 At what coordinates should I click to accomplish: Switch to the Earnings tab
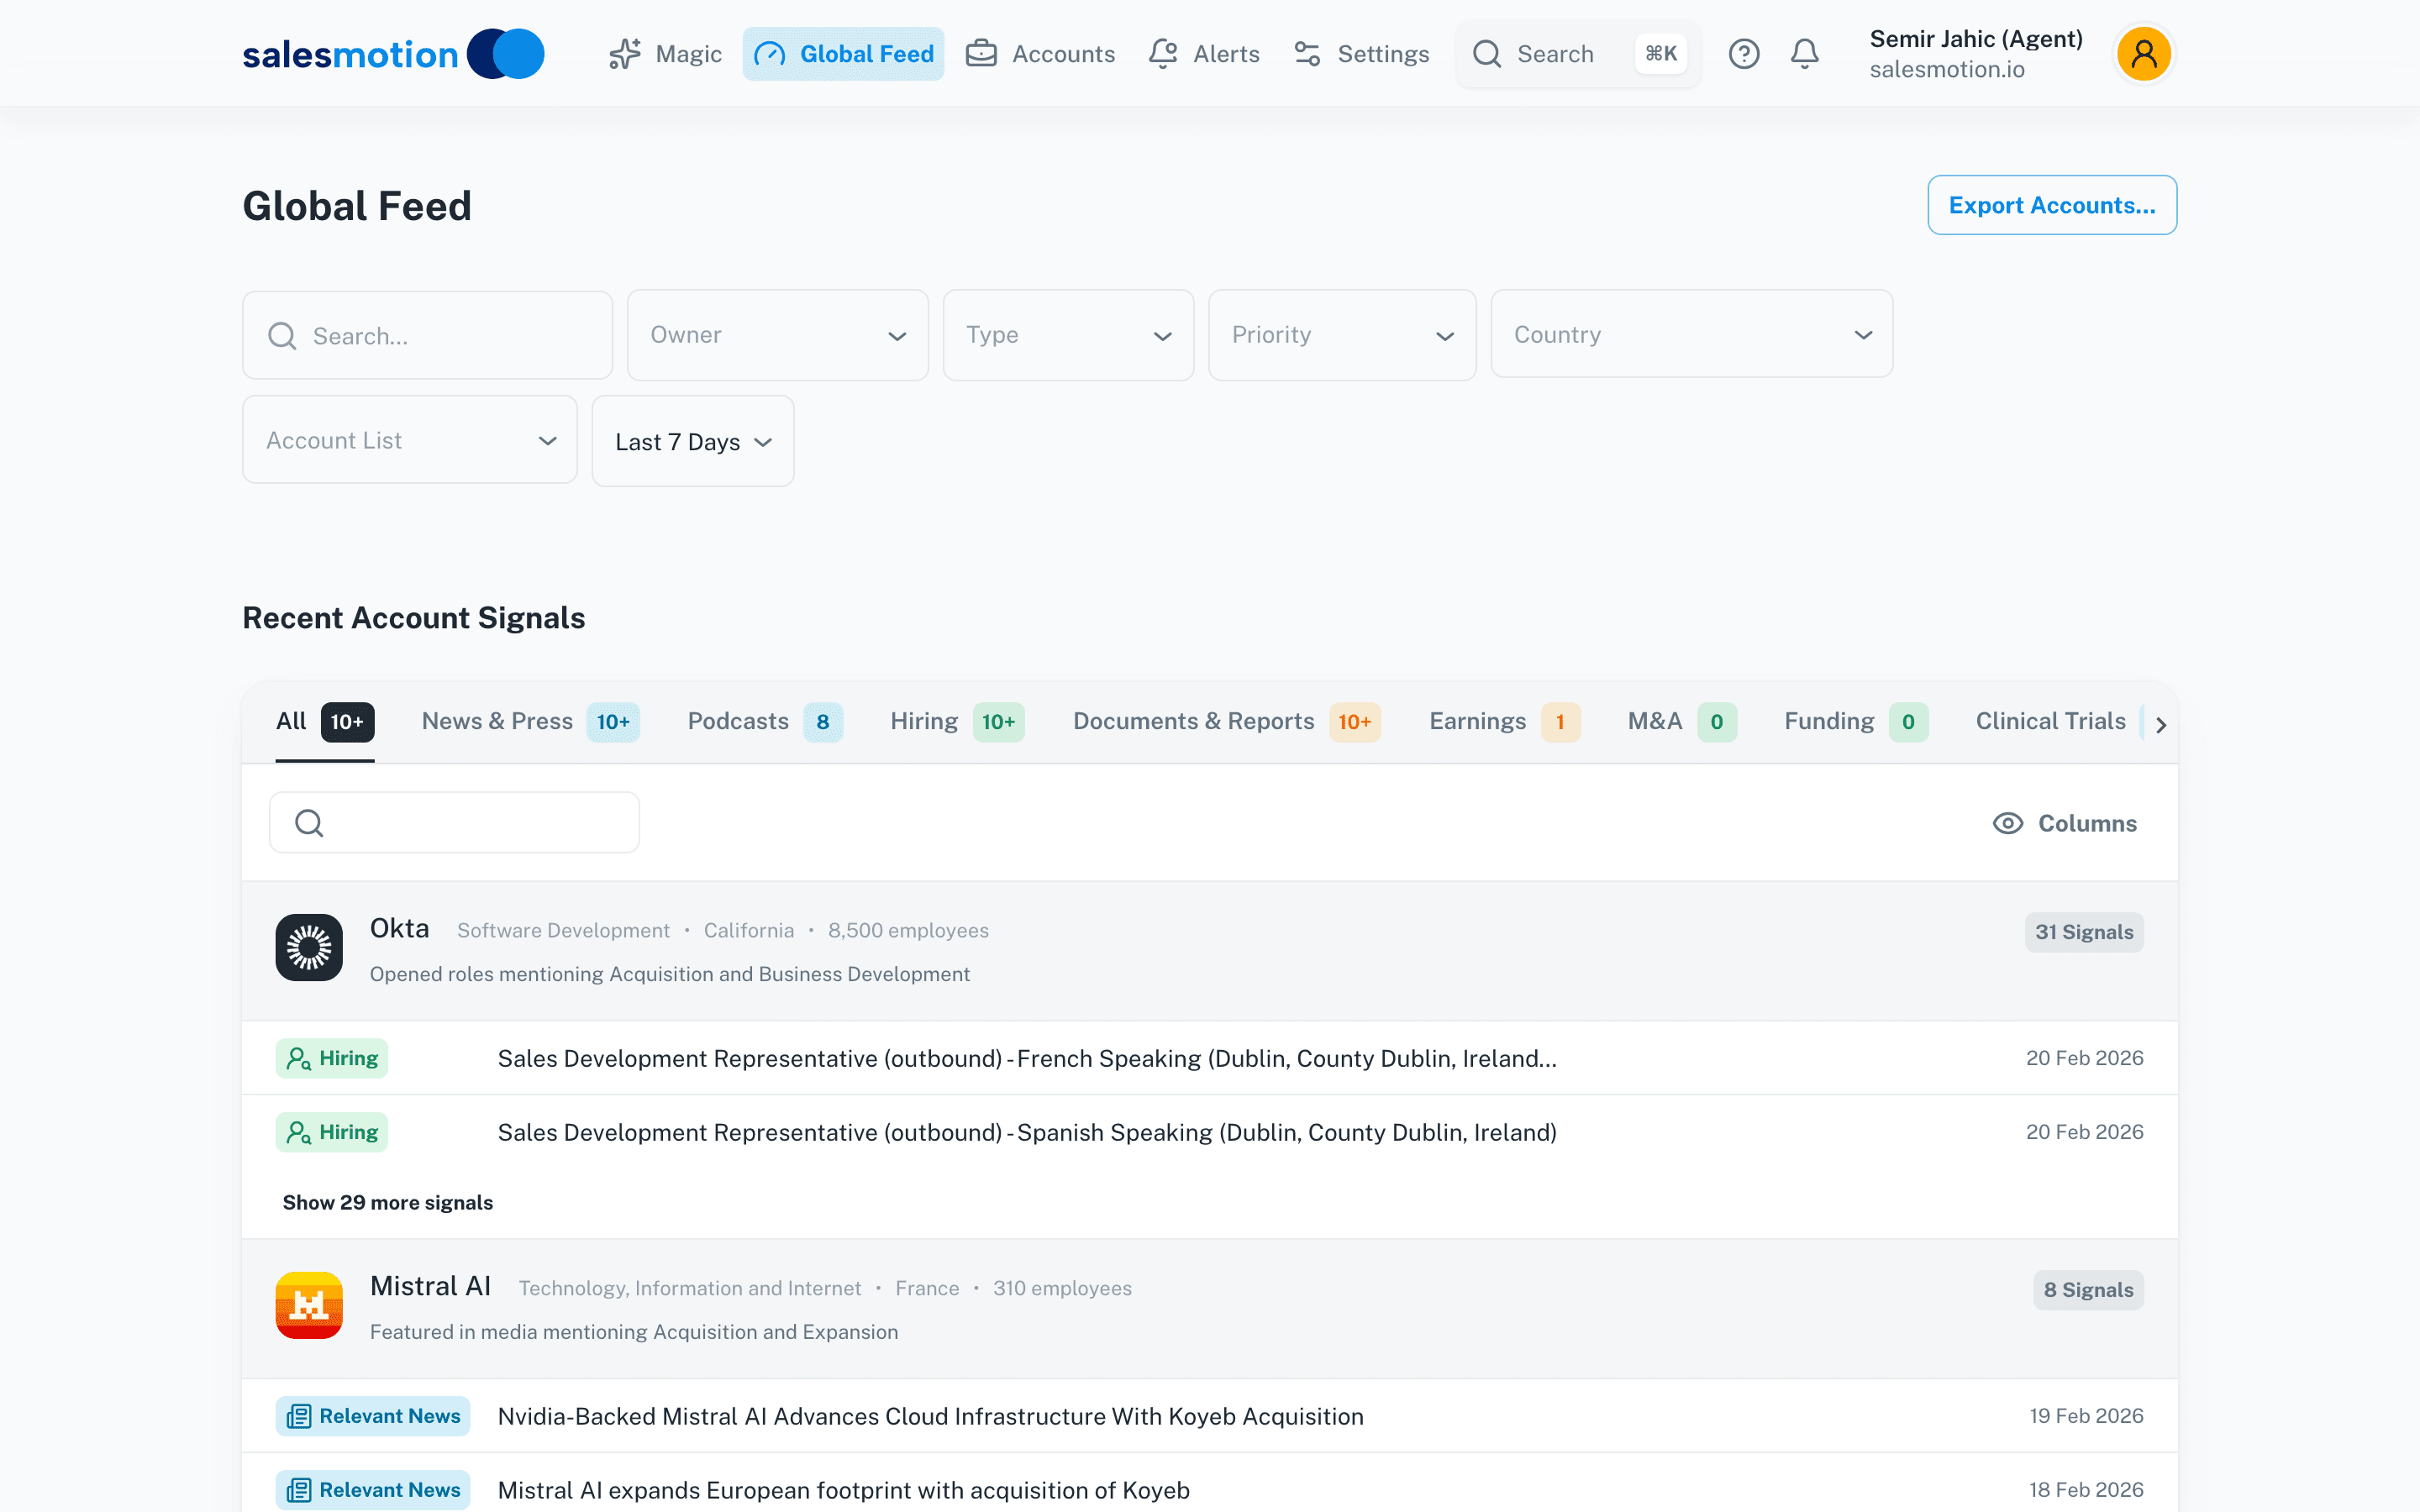(x=1504, y=722)
